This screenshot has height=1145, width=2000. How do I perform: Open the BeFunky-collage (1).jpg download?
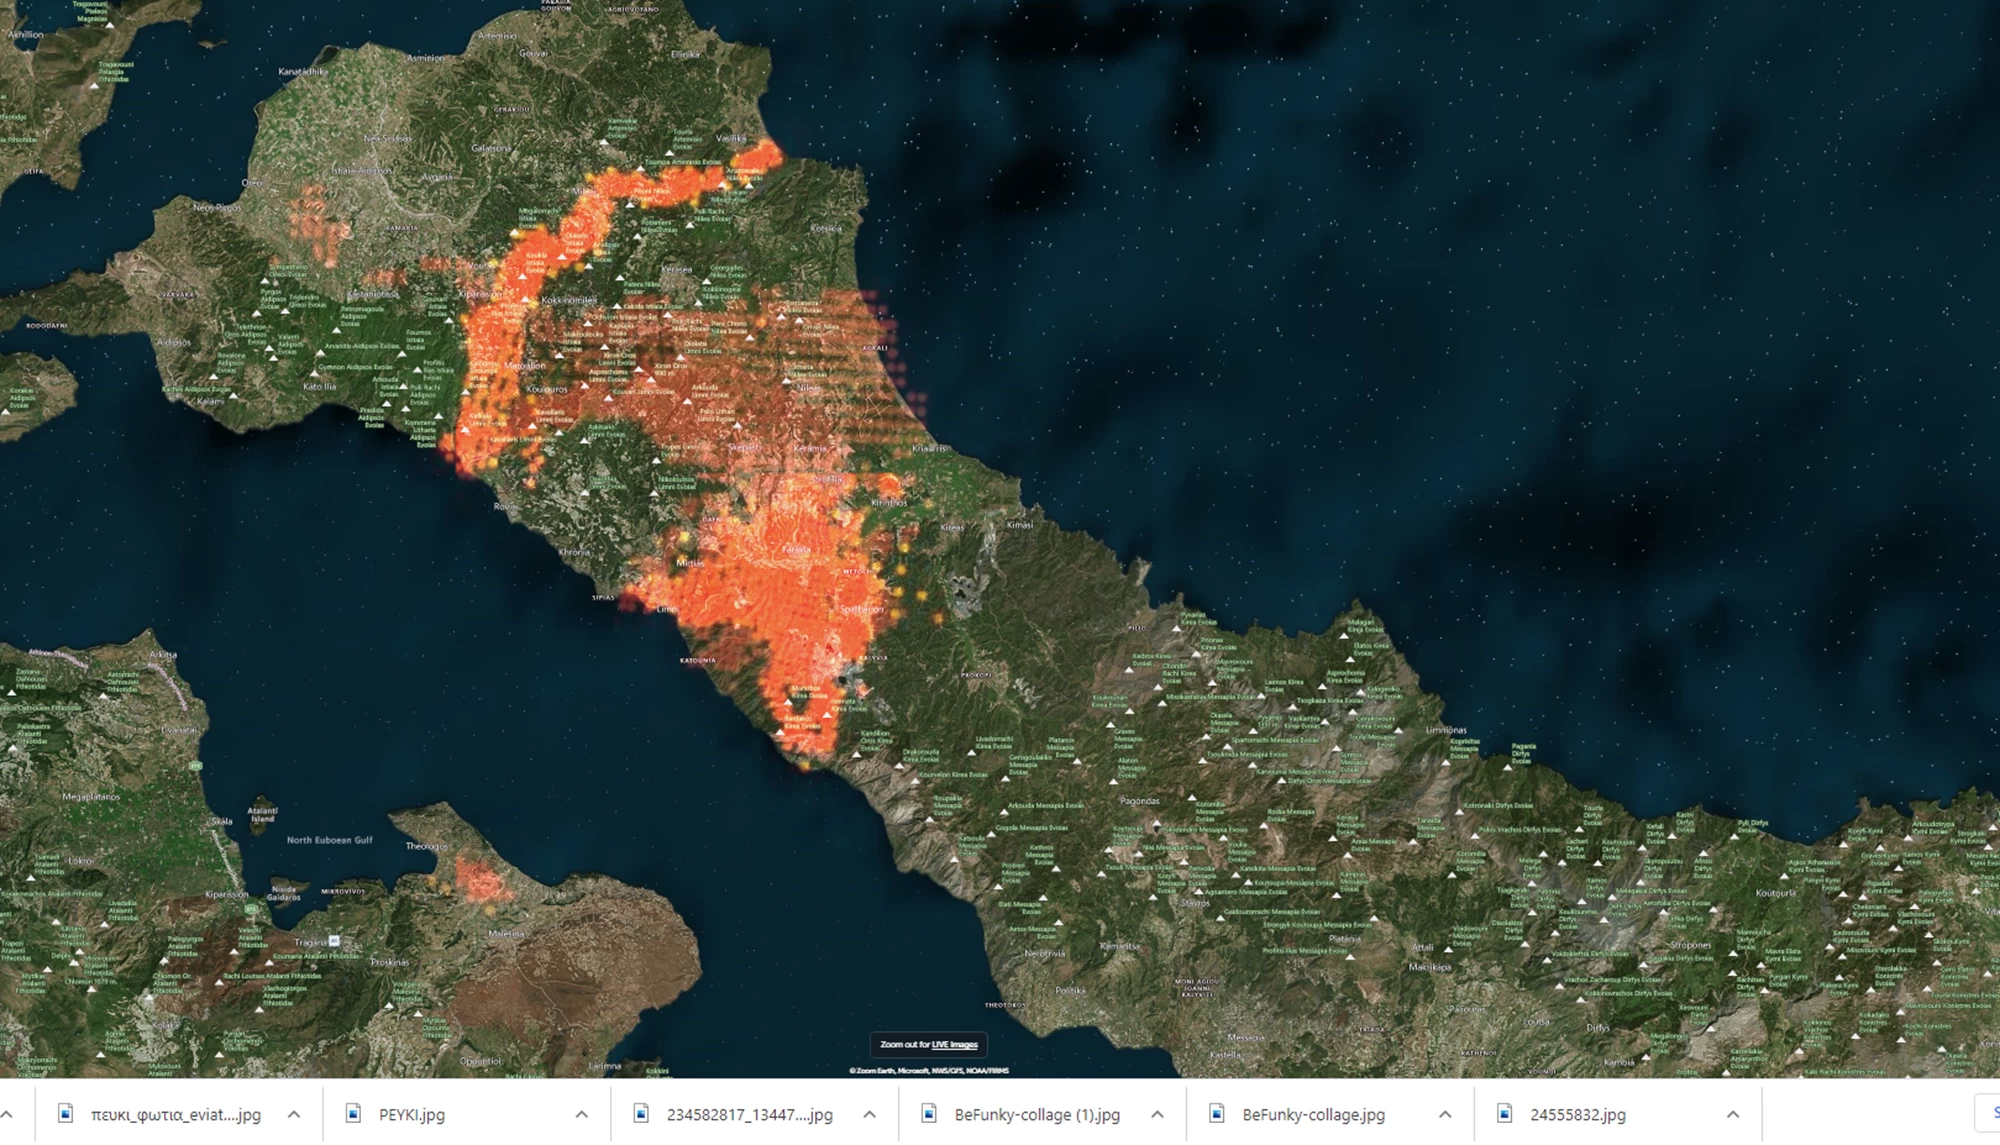(1036, 1114)
